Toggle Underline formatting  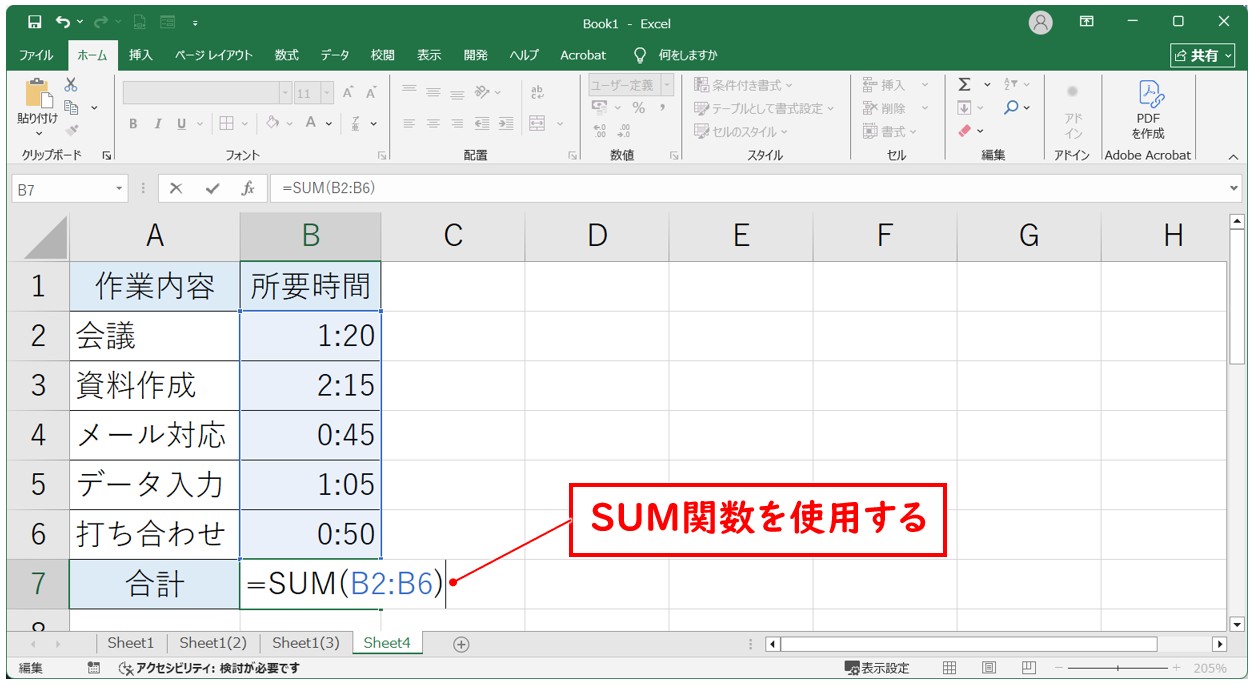tap(181, 123)
